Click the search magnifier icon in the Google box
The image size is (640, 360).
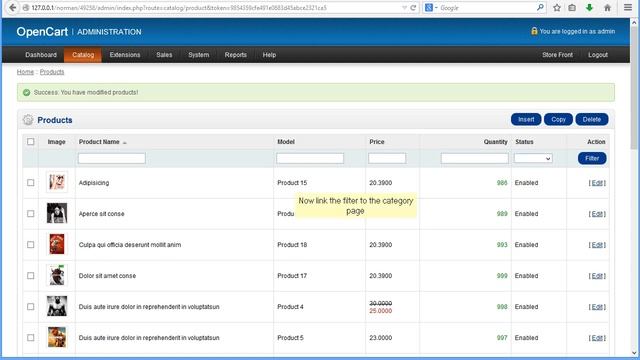(540, 7)
